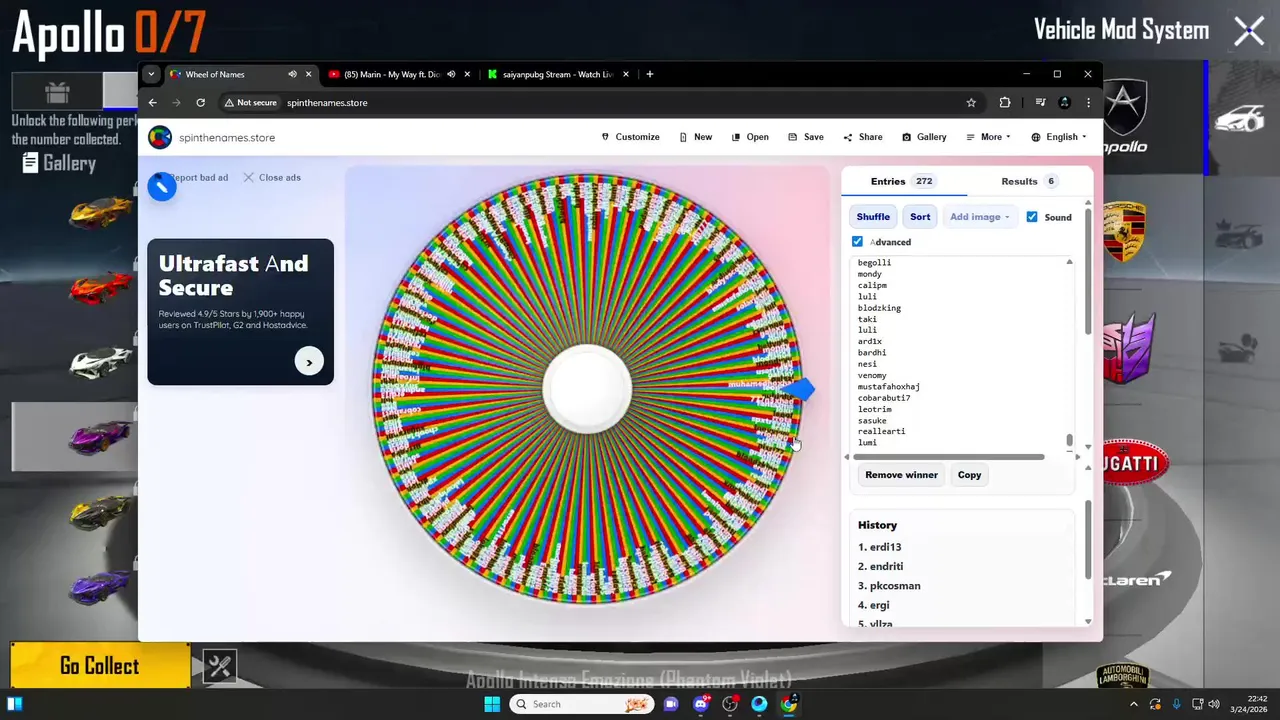The width and height of the screenshot is (1280, 720).
Task: Reload the spinthenames page
Action: tap(200, 102)
